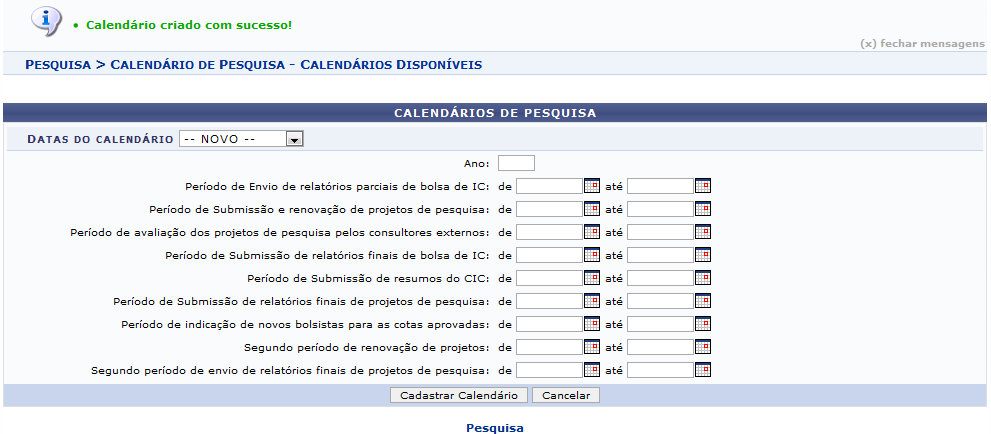Open start-date calendar for relatórios parciais de bolsa de IC
This screenshot has height=434, width=991.
(592, 186)
